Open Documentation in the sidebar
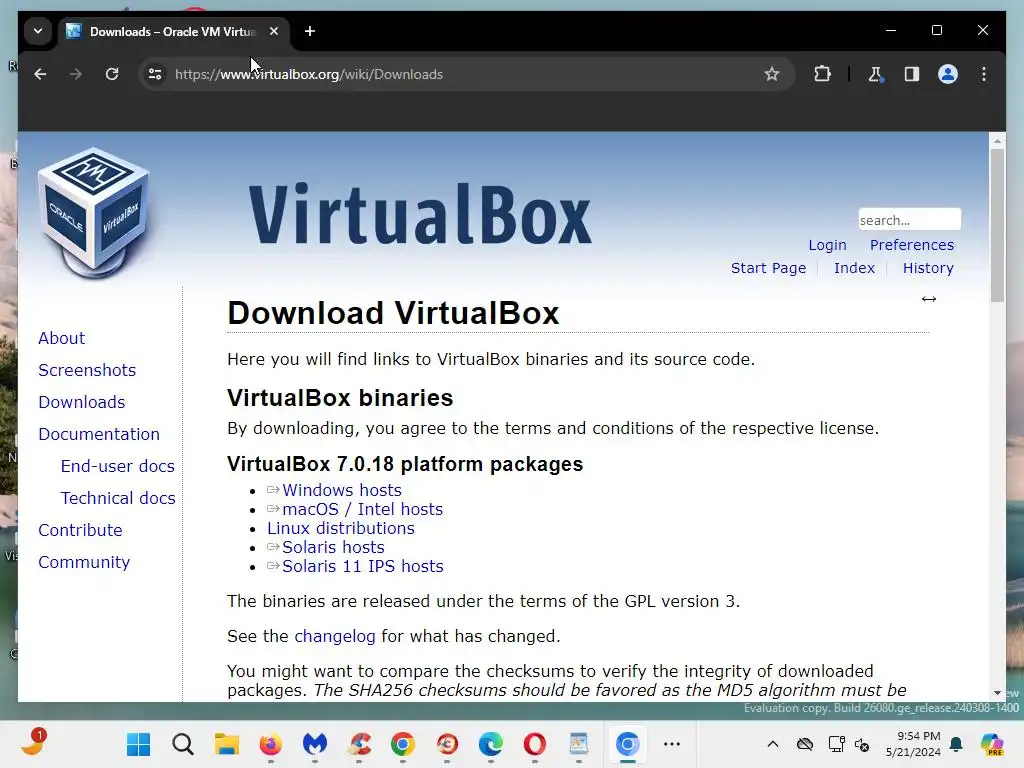 pyautogui.click(x=99, y=434)
